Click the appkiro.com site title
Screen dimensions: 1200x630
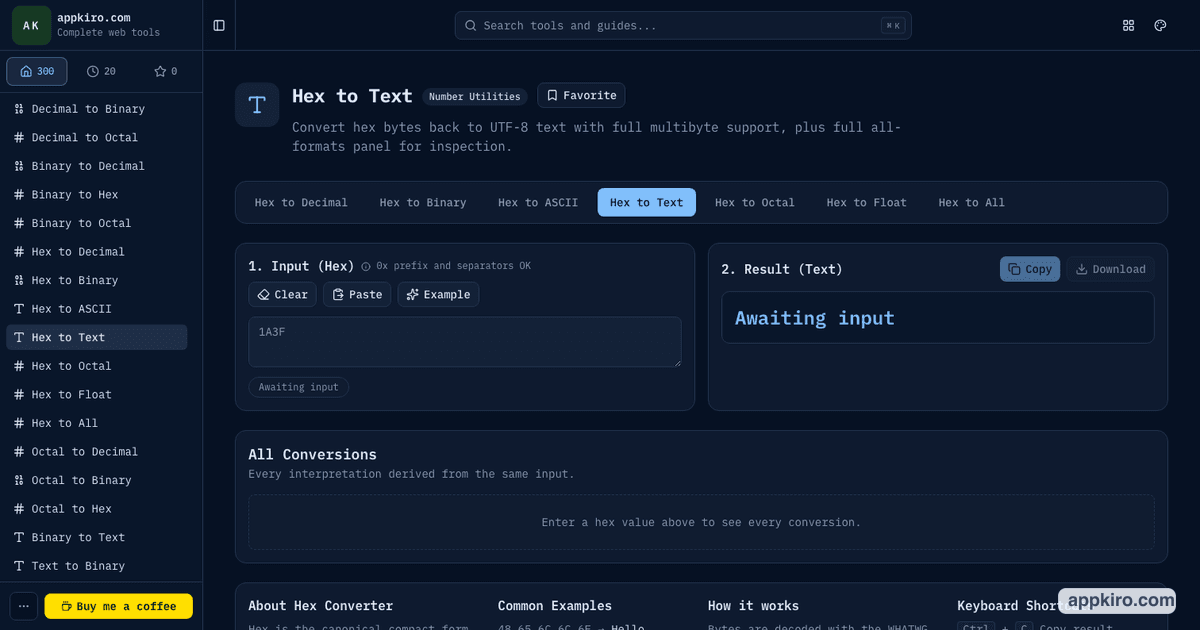click(x=95, y=17)
